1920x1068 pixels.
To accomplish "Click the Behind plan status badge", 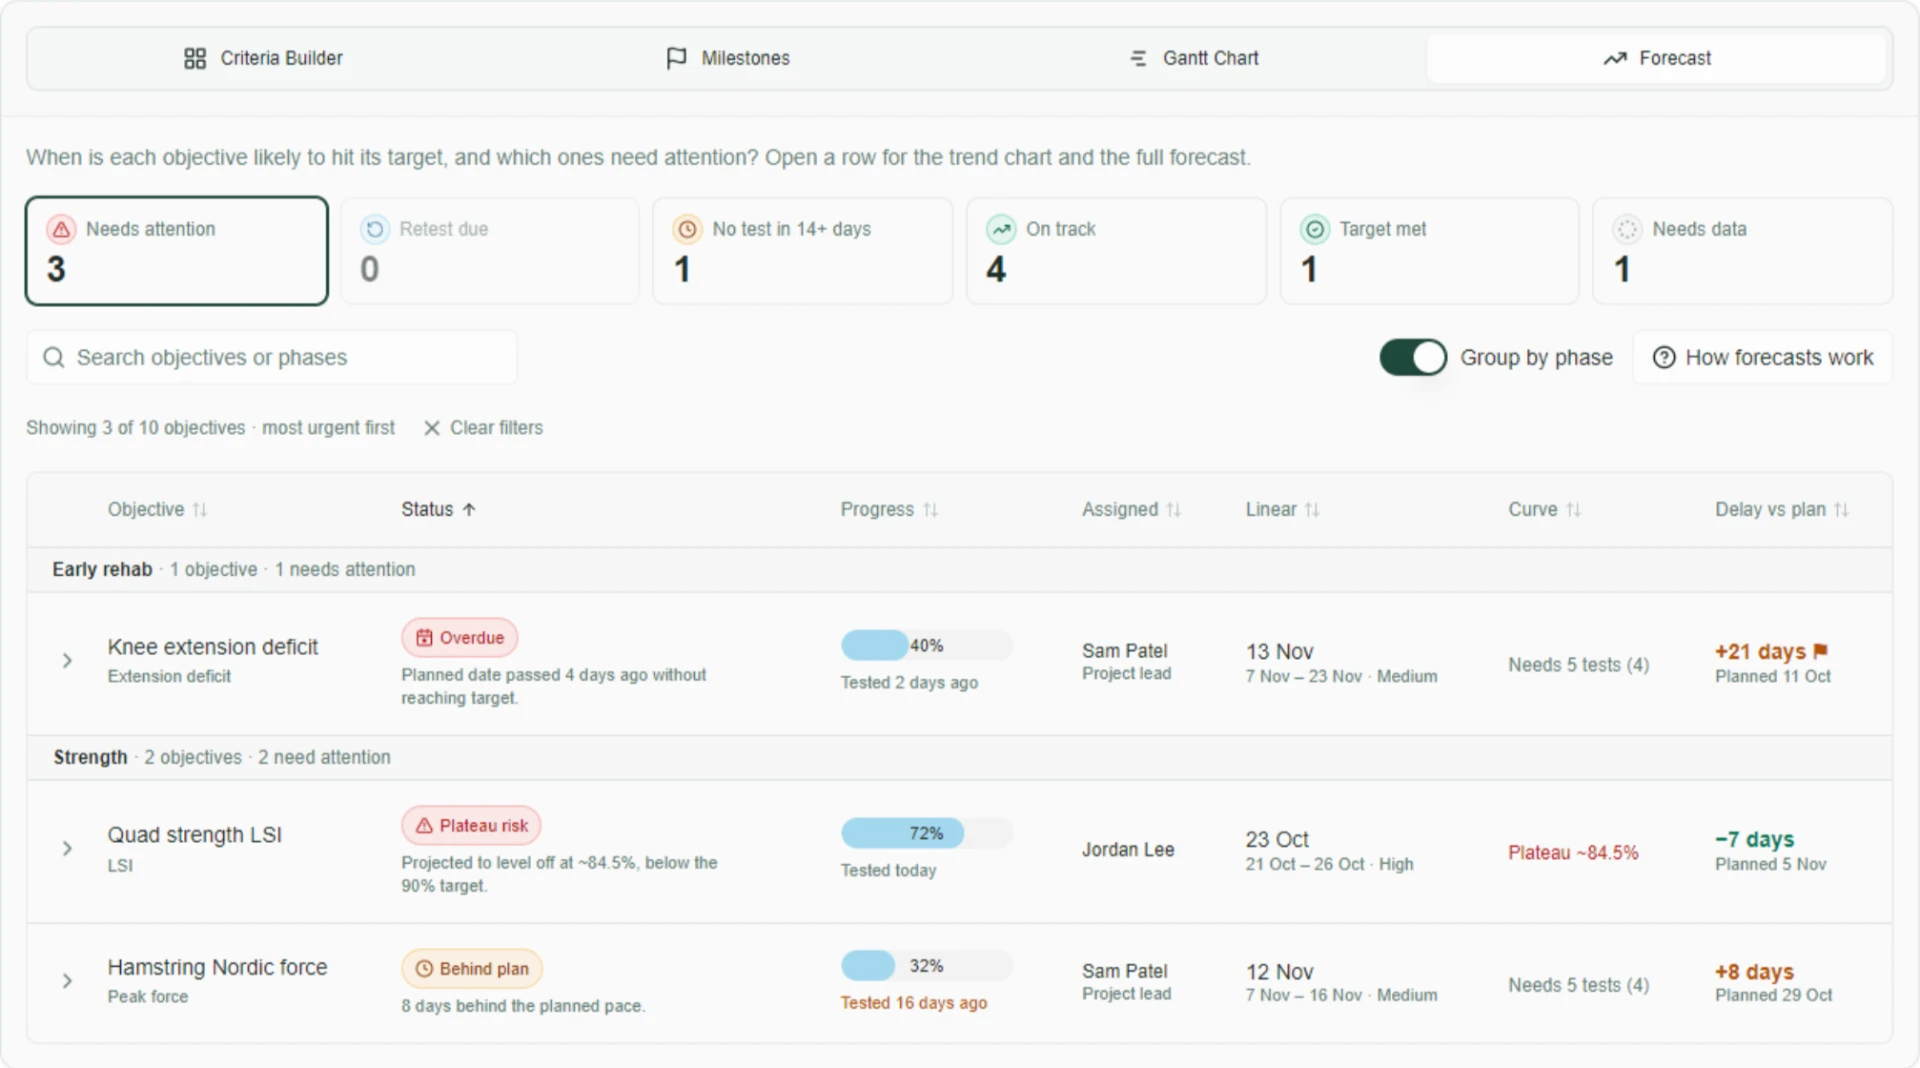I will [472, 969].
